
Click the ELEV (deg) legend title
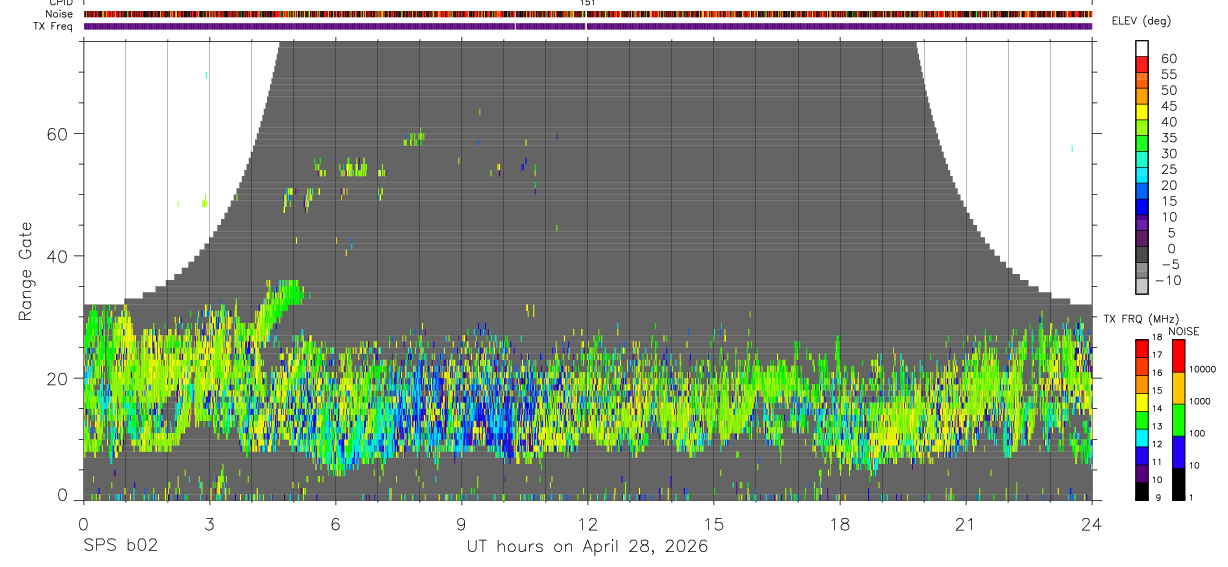coord(1140,21)
